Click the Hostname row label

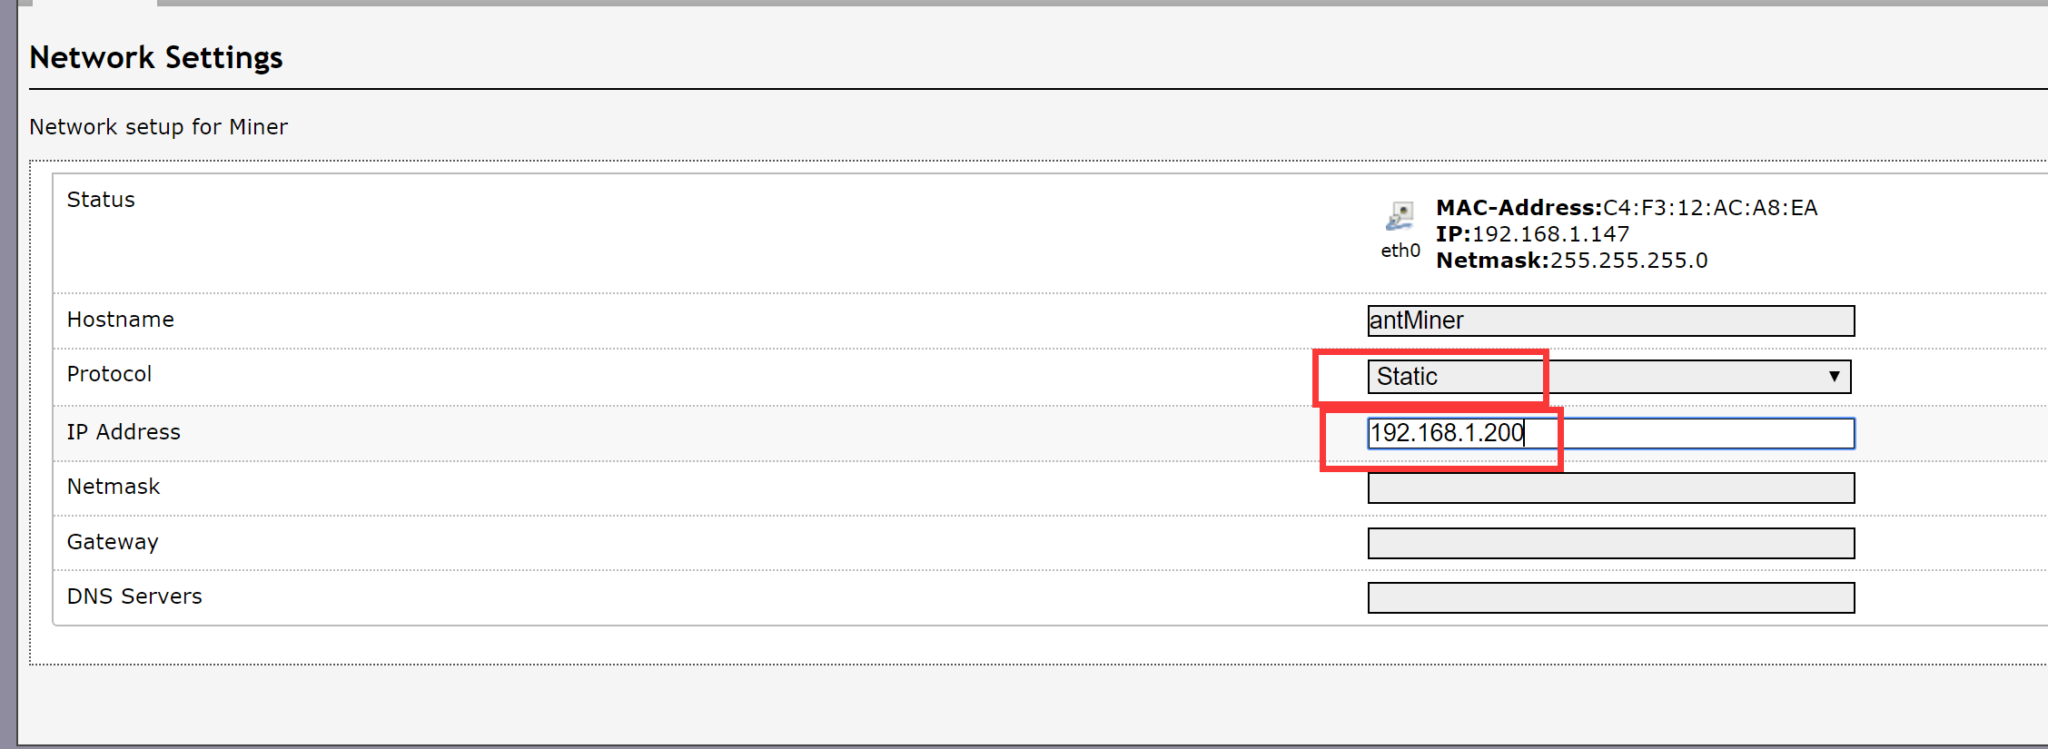pyautogui.click(x=120, y=319)
